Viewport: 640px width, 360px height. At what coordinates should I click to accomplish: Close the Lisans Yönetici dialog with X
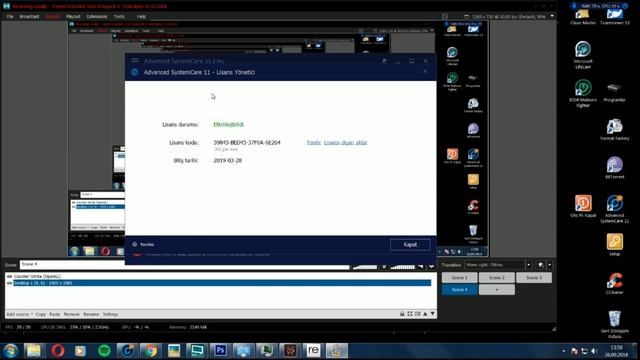tap(425, 72)
